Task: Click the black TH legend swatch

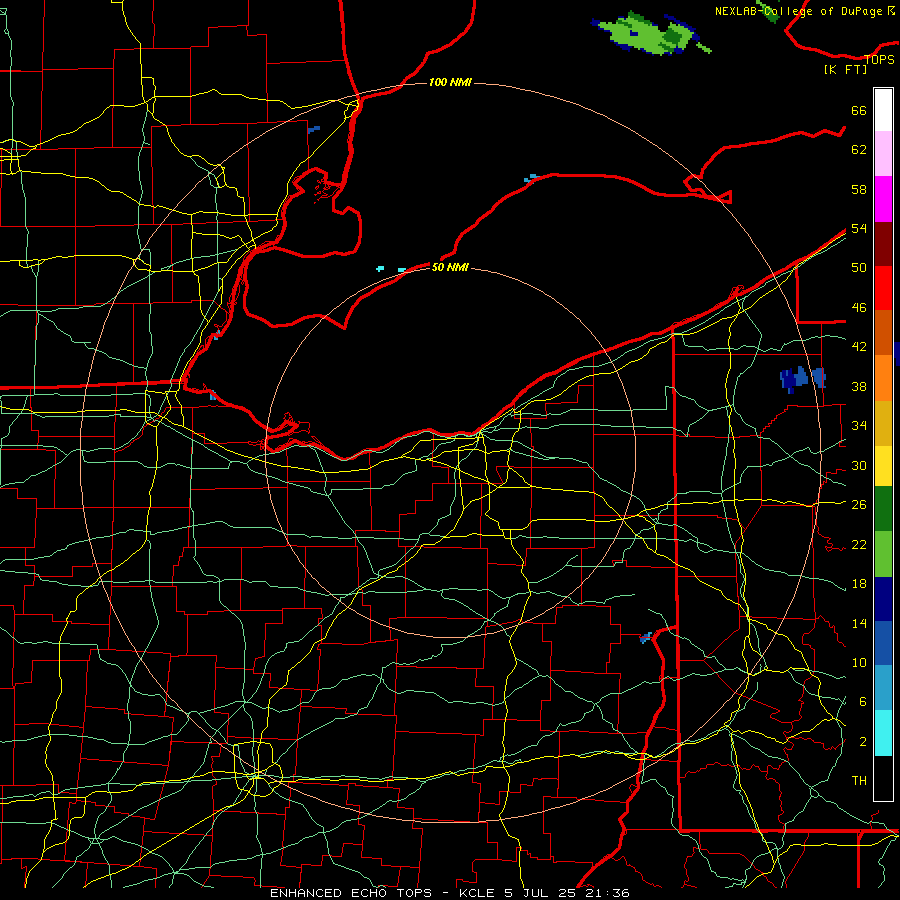Action: coord(883,778)
